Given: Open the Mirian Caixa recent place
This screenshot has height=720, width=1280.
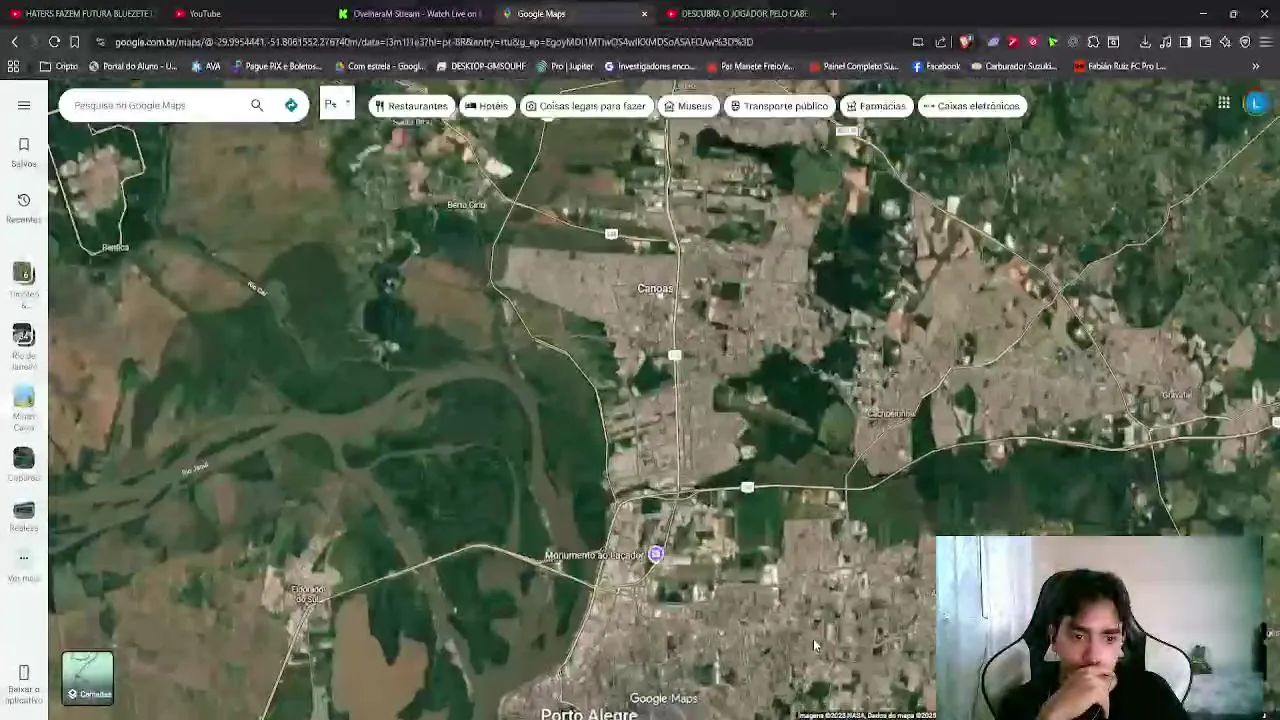Looking at the screenshot, I should tap(24, 408).
